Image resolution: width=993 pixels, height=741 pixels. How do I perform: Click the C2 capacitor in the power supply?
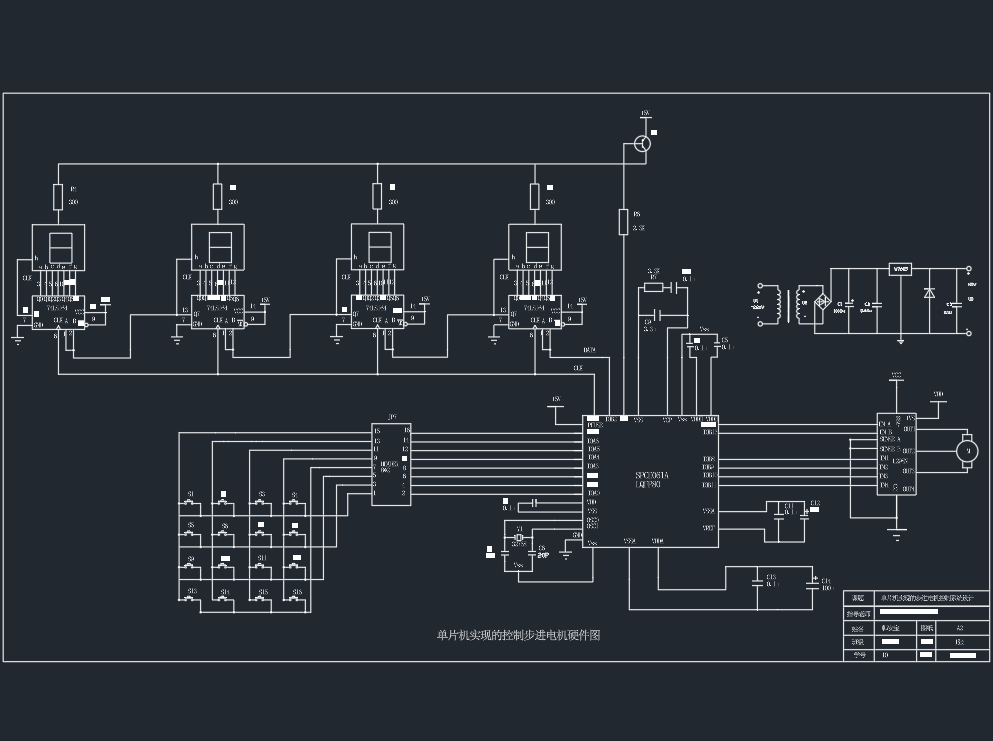coord(876,306)
